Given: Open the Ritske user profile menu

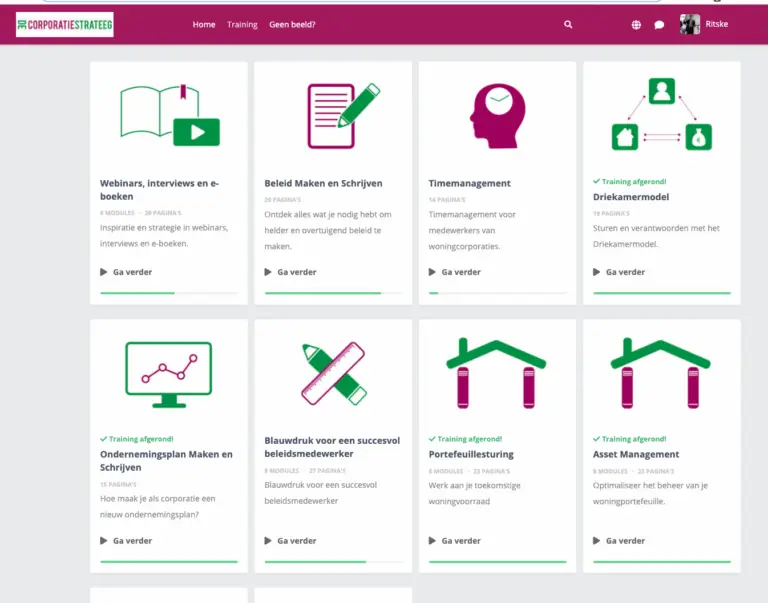Looking at the screenshot, I should pos(706,25).
